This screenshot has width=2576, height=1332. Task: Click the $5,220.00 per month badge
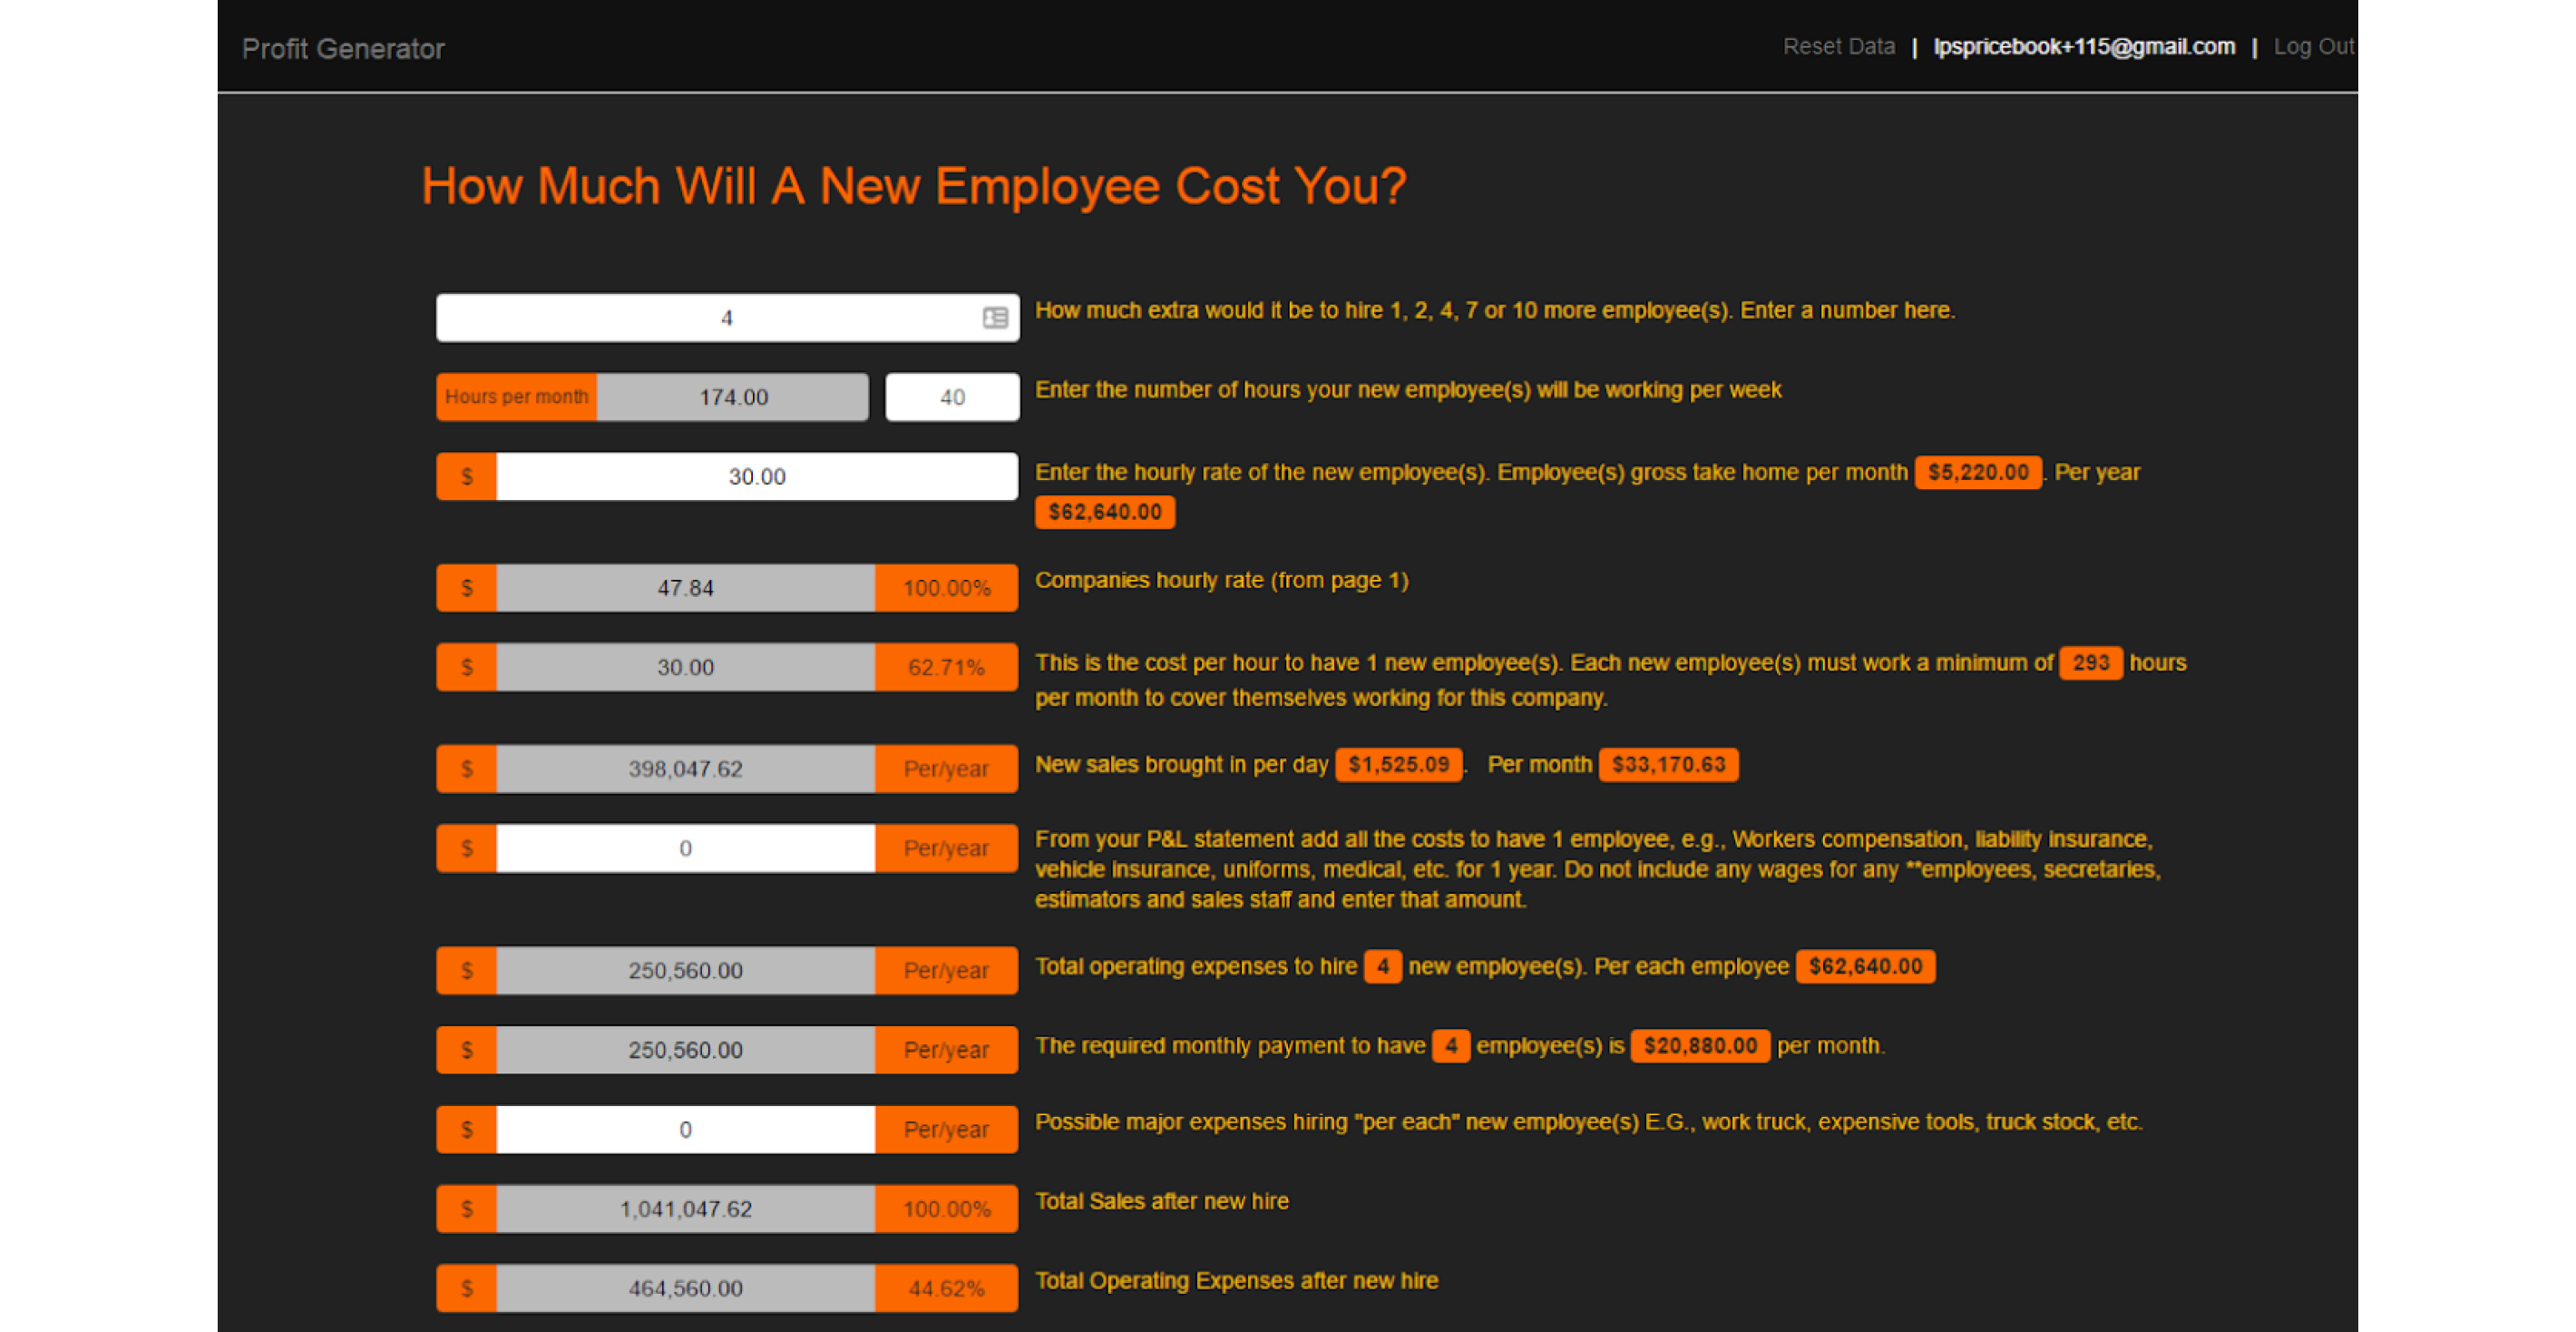click(1977, 472)
